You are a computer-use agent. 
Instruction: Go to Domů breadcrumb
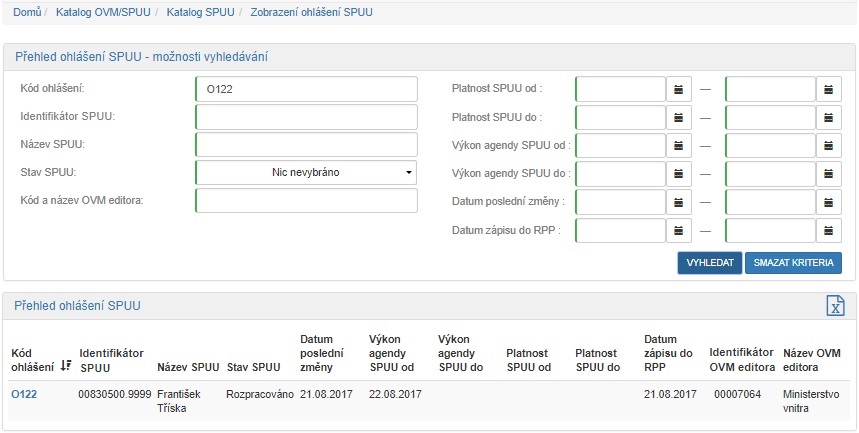(27, 13)
